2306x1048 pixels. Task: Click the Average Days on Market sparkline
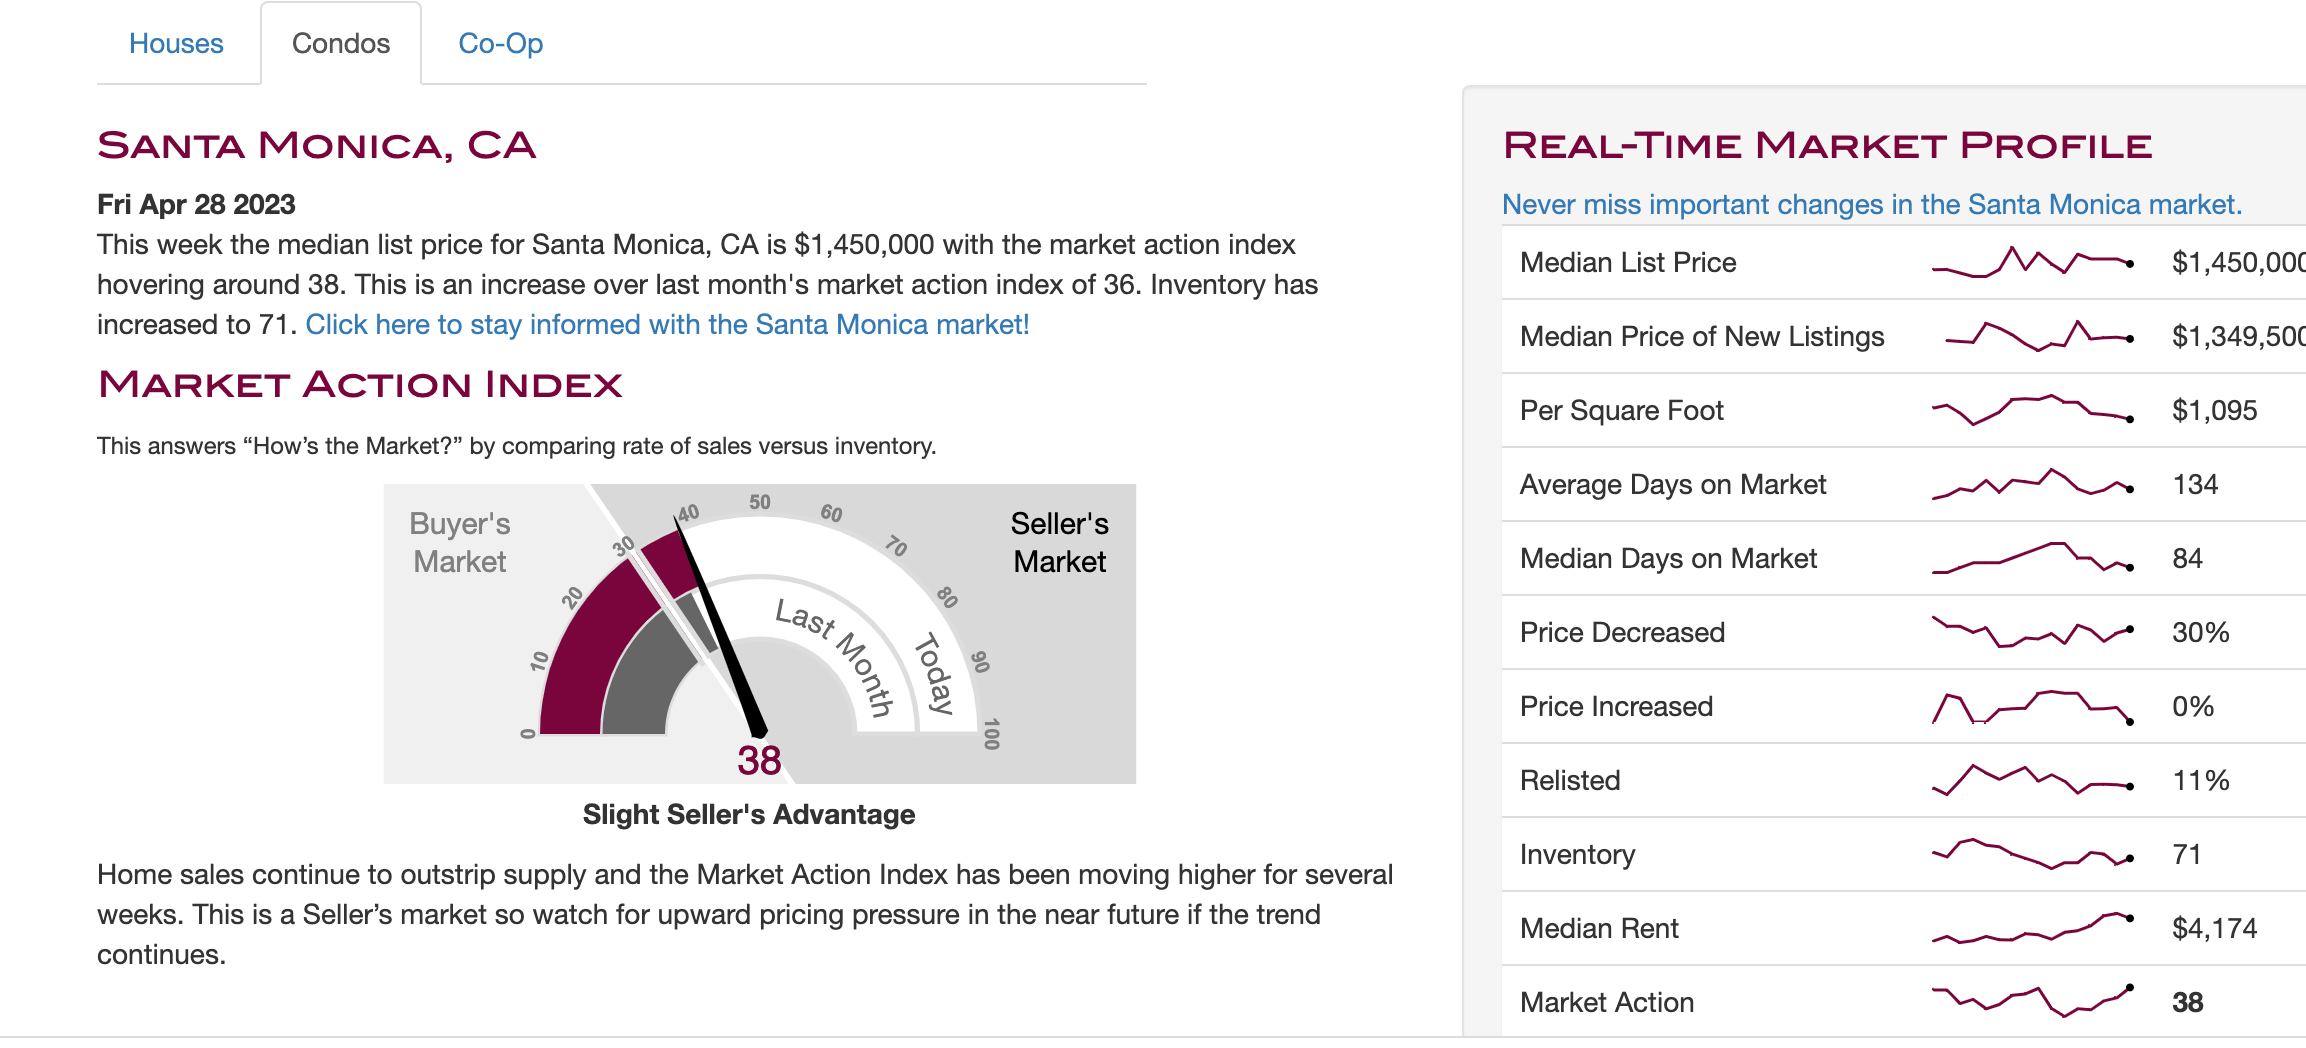[x=2032, y=484]
